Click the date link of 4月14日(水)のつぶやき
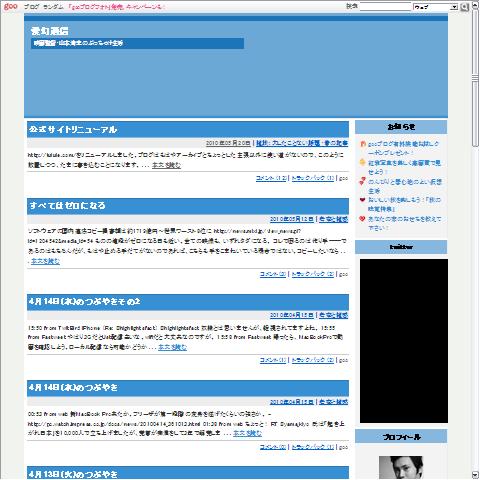Image resolution: width=480 pixels, height=480 pixels. (292, 402)
